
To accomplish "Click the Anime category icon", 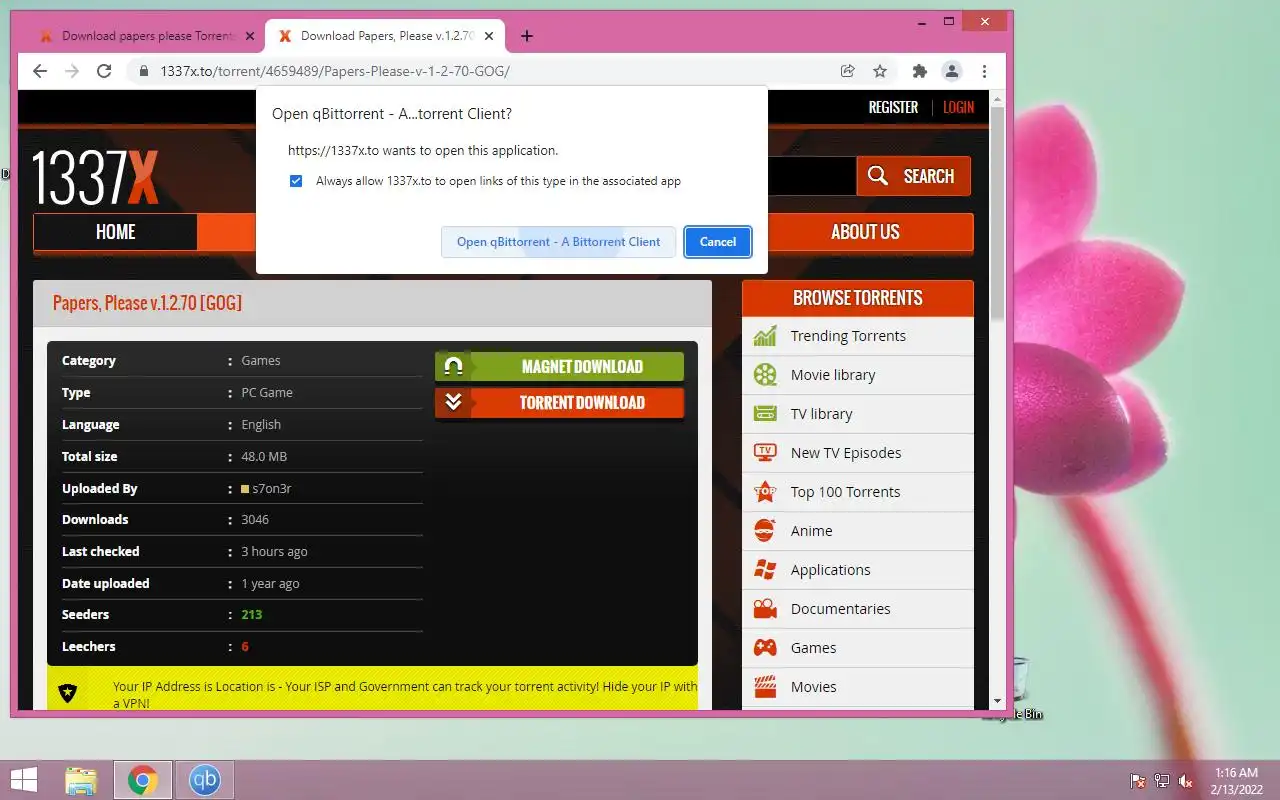I will 765,531.
